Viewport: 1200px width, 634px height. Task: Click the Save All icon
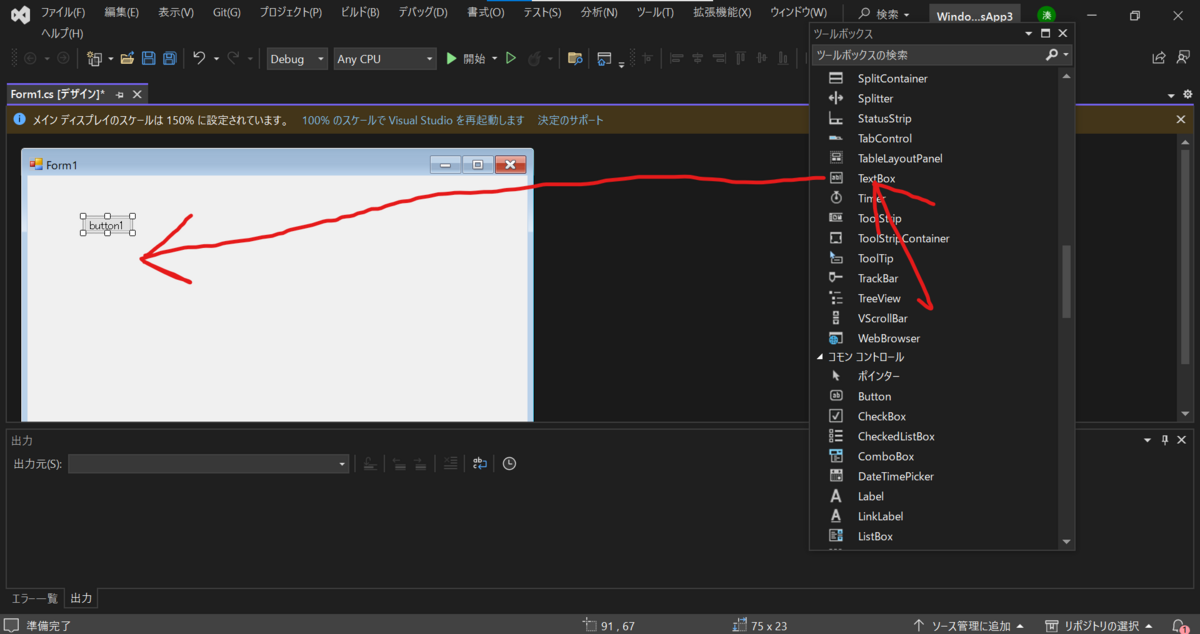pos(168,58)
